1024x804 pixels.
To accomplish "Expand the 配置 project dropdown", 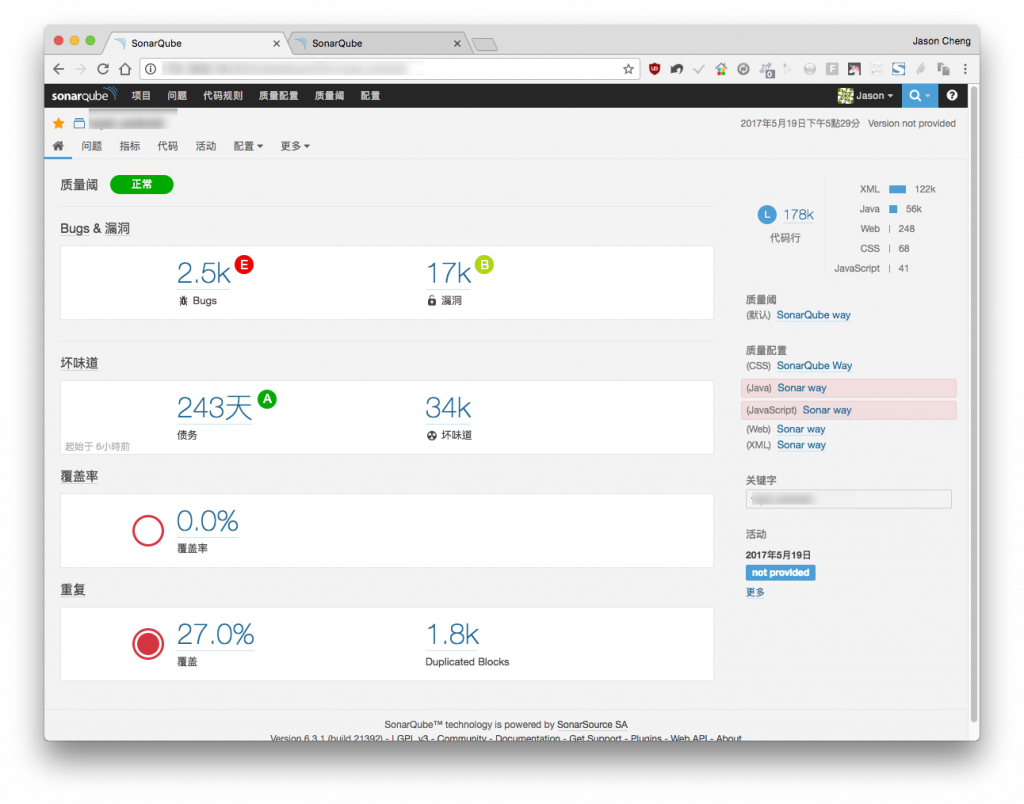I will 248,146.
